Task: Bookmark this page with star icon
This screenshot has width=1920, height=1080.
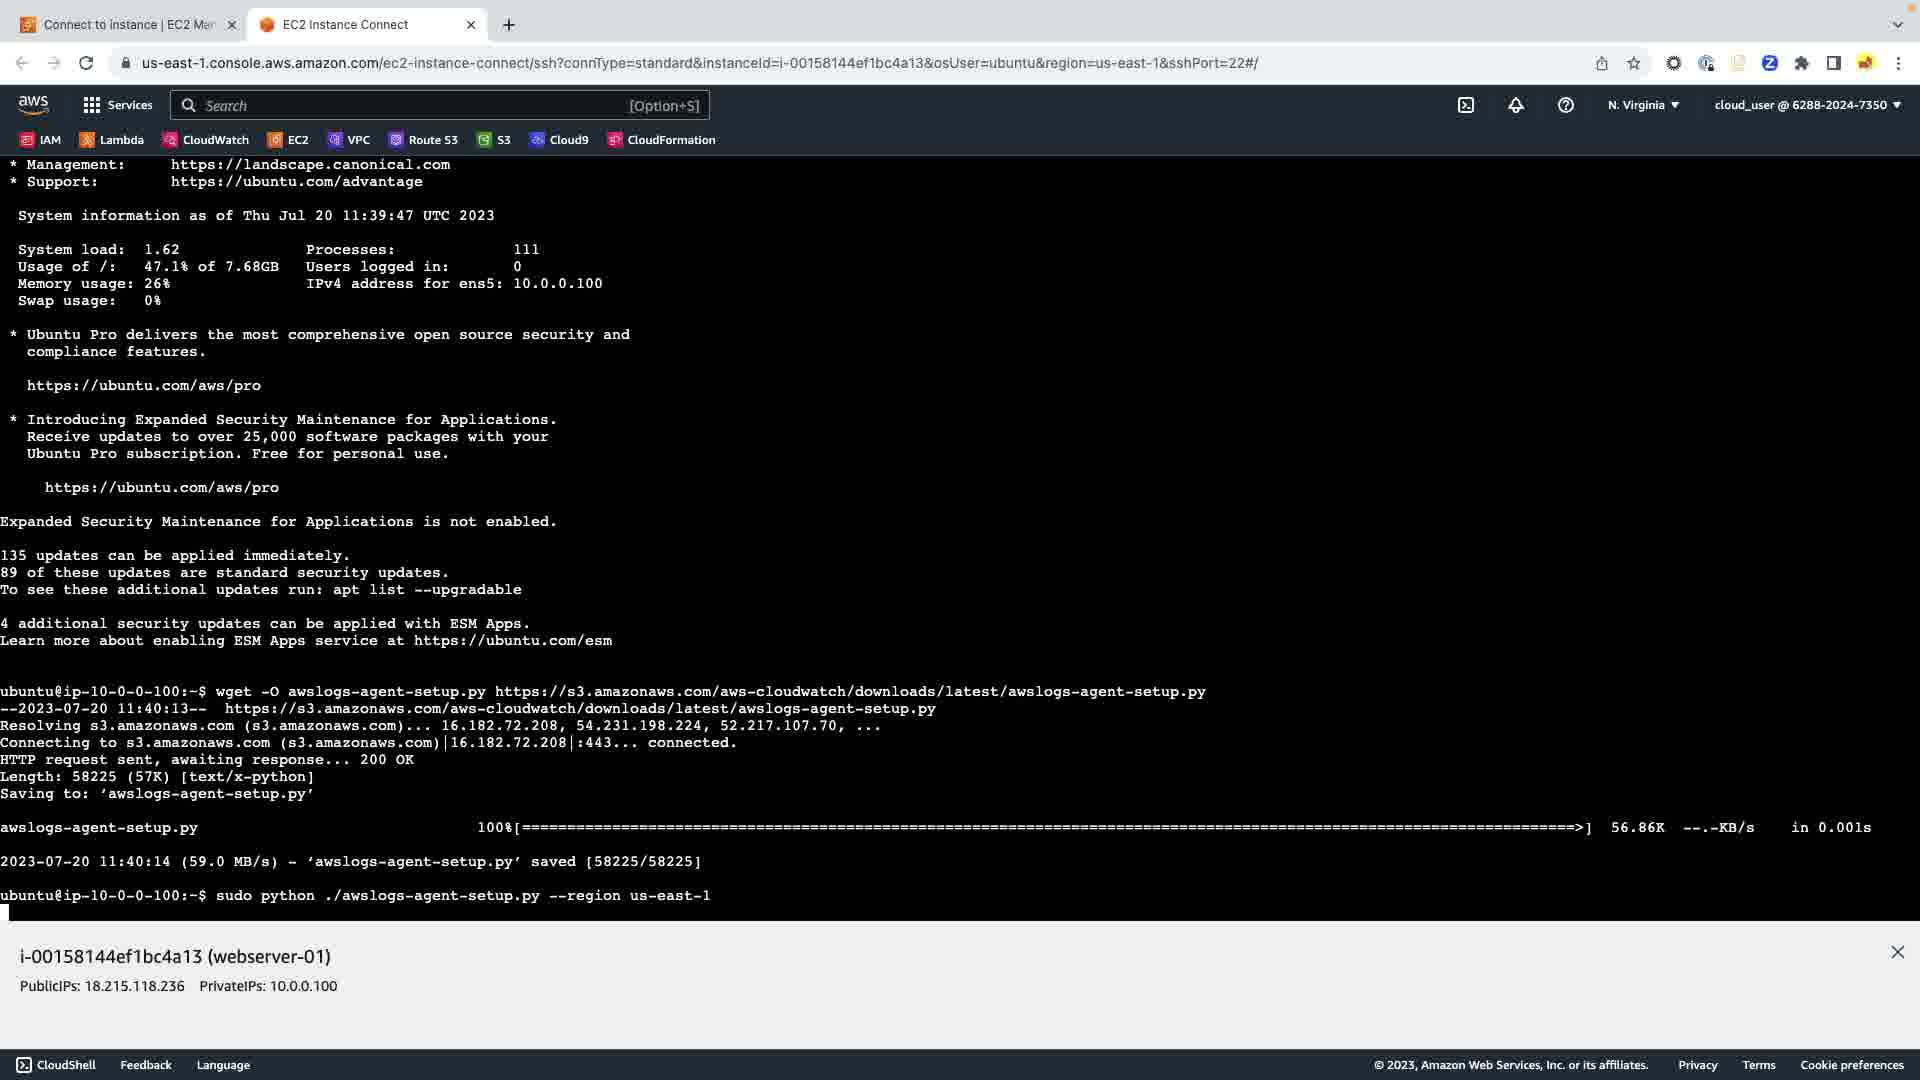Action: (x=1634, y=63)
